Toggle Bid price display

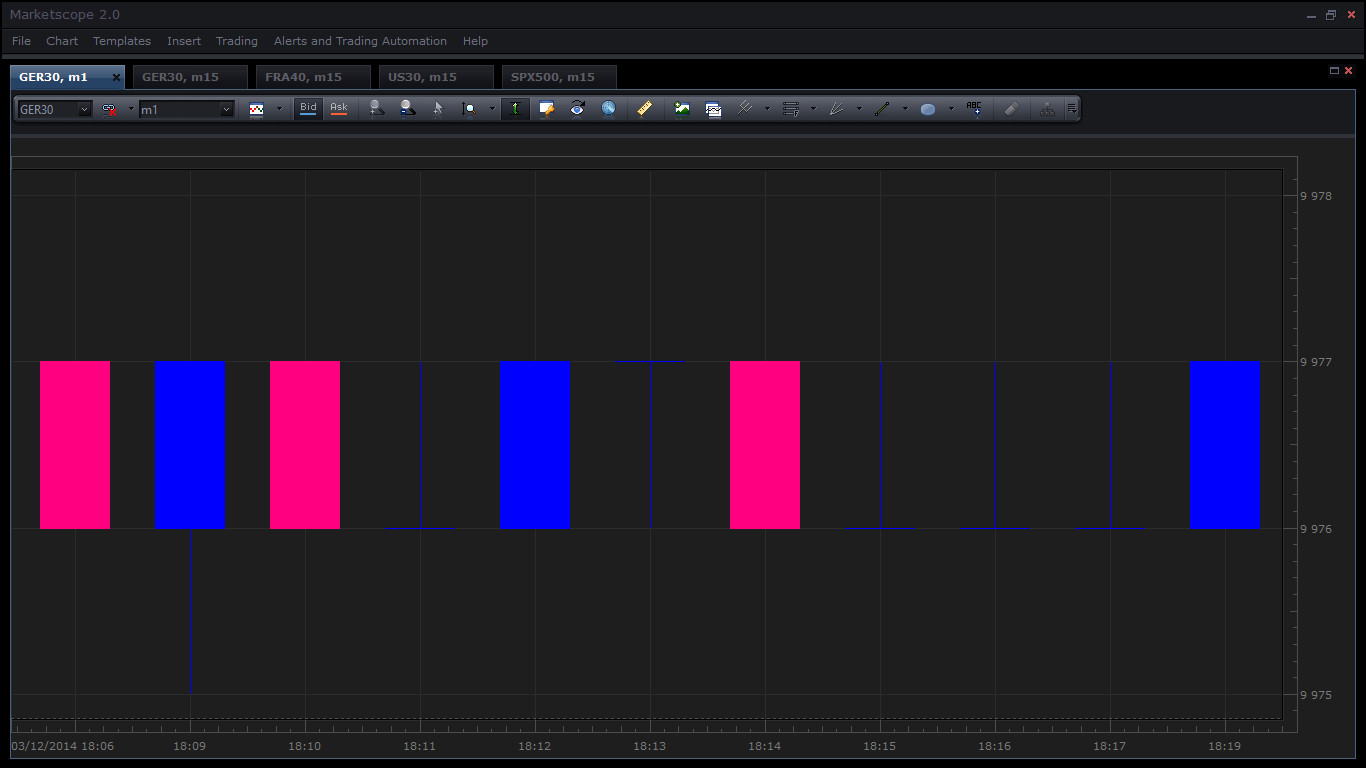(x=308, y=108)
